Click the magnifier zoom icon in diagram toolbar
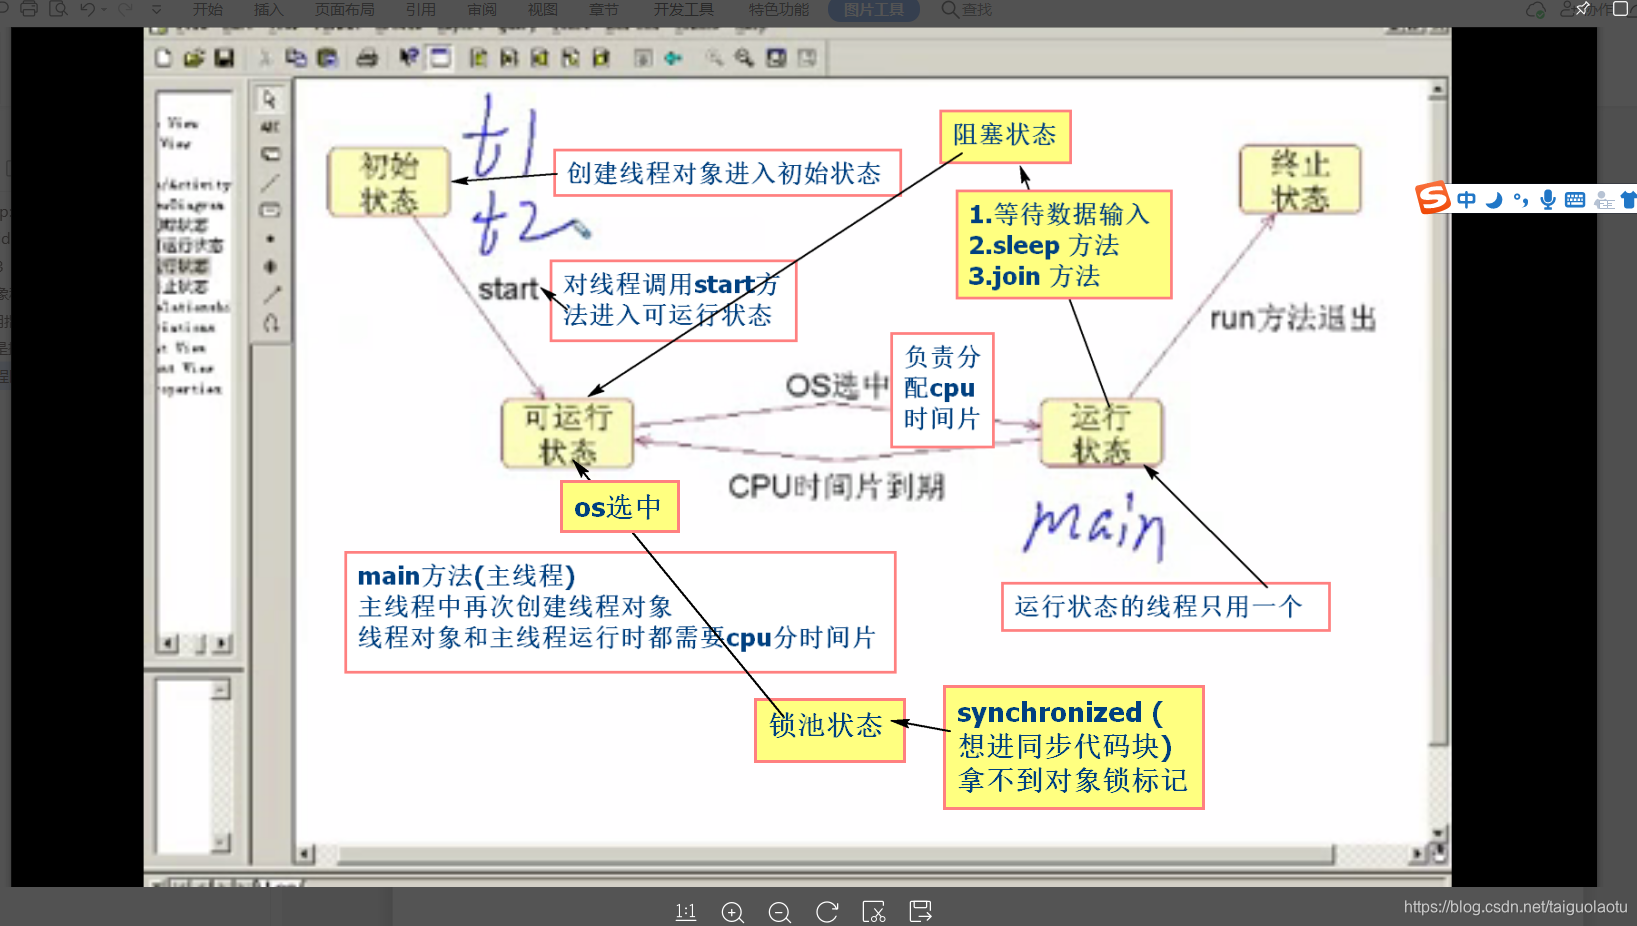This screenshot has height=926, width=1637. [x=744, y=58]
